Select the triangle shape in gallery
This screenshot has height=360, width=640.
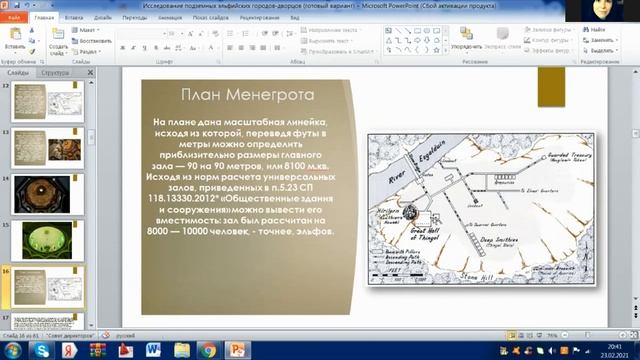[x=389, y=40]
